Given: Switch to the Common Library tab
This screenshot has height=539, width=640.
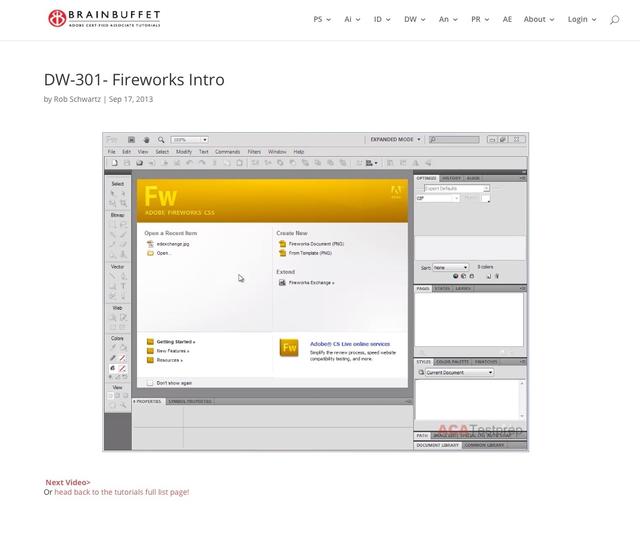Looking at the screenshot, I should (484, 445).
